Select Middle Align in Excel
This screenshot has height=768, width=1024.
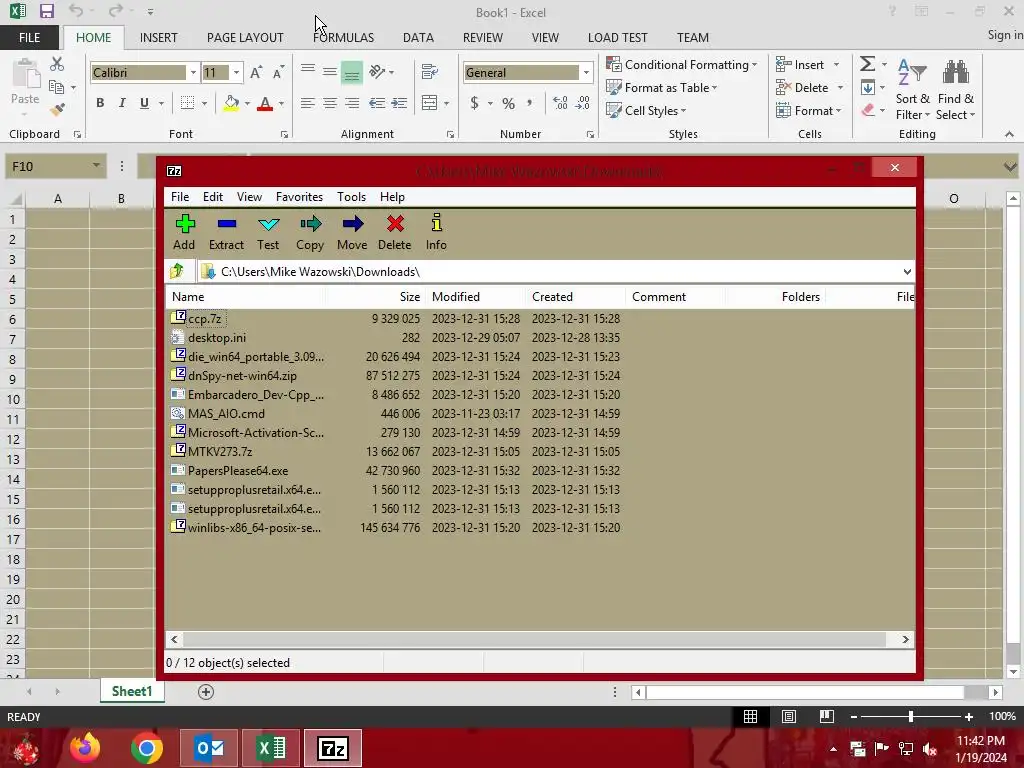pos(330,72)
